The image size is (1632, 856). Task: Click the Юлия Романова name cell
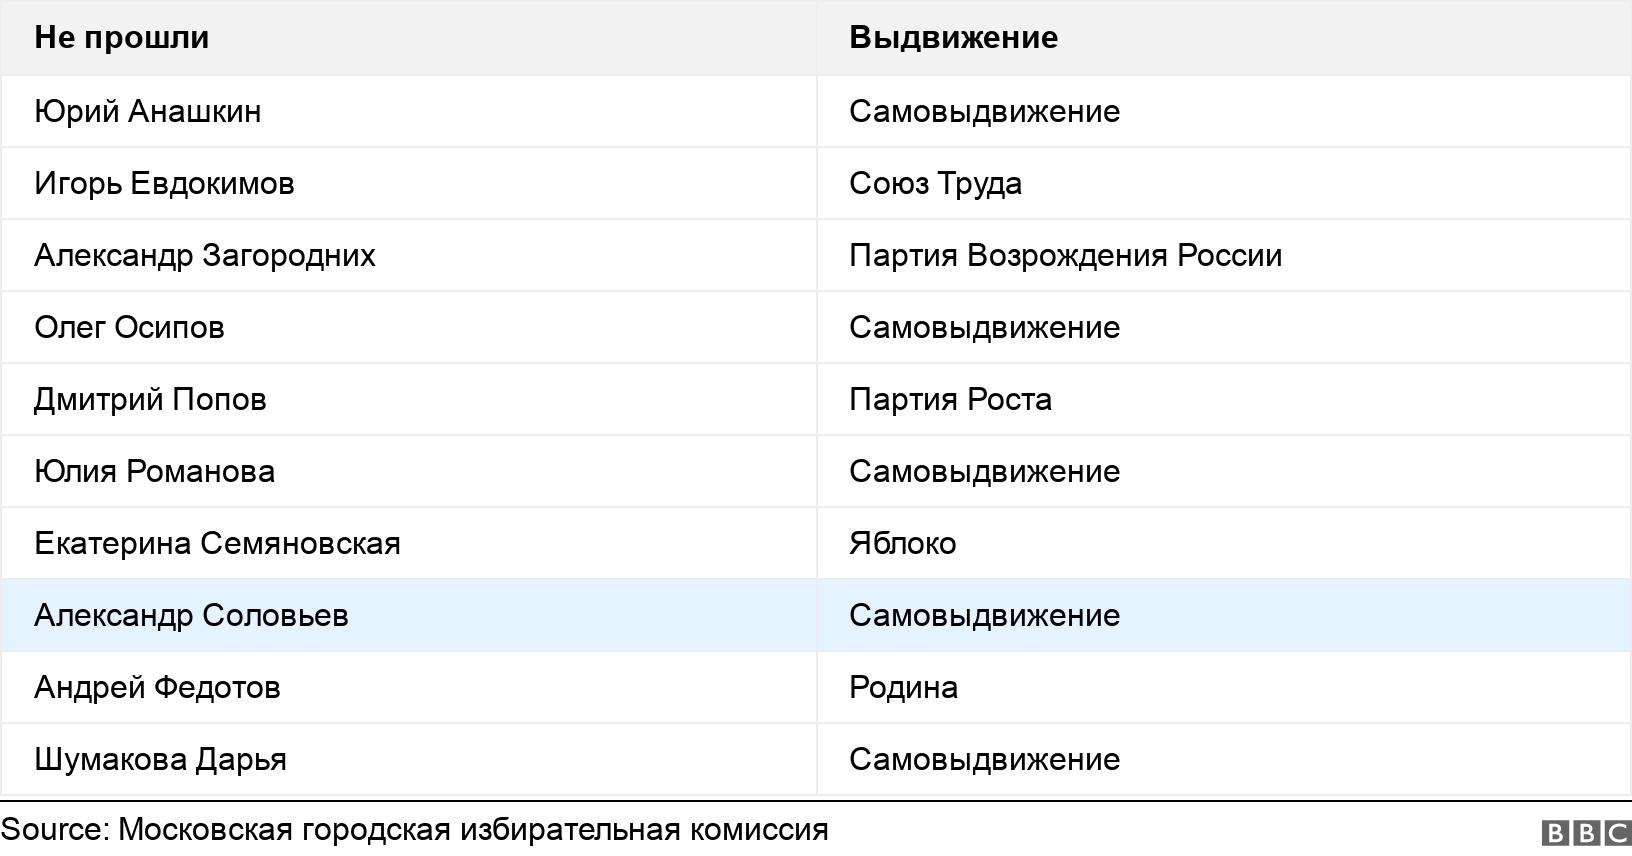click(154, 471)
